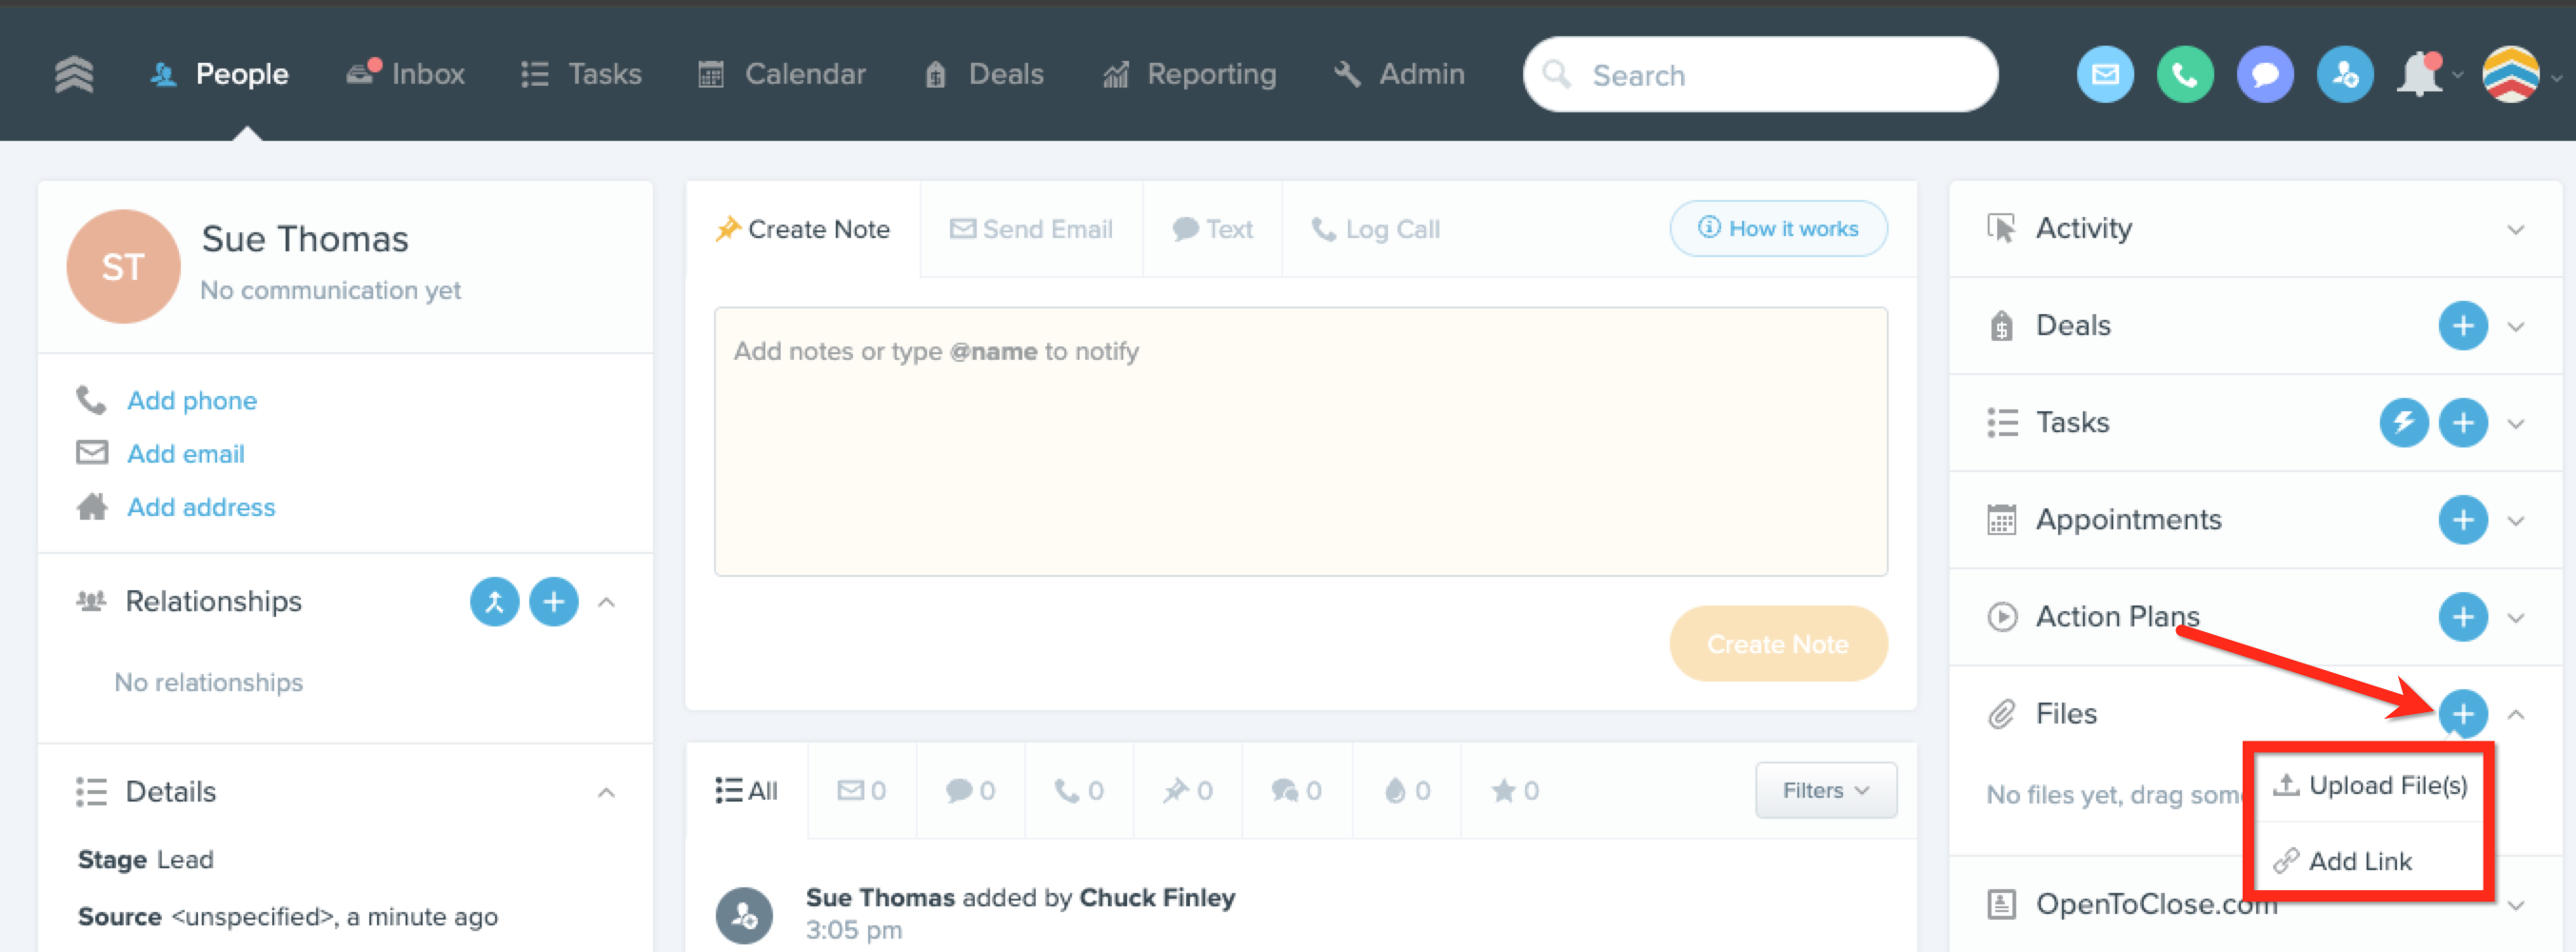
Task: Switch to the Log Call tab
Action: click(1375, 229)
